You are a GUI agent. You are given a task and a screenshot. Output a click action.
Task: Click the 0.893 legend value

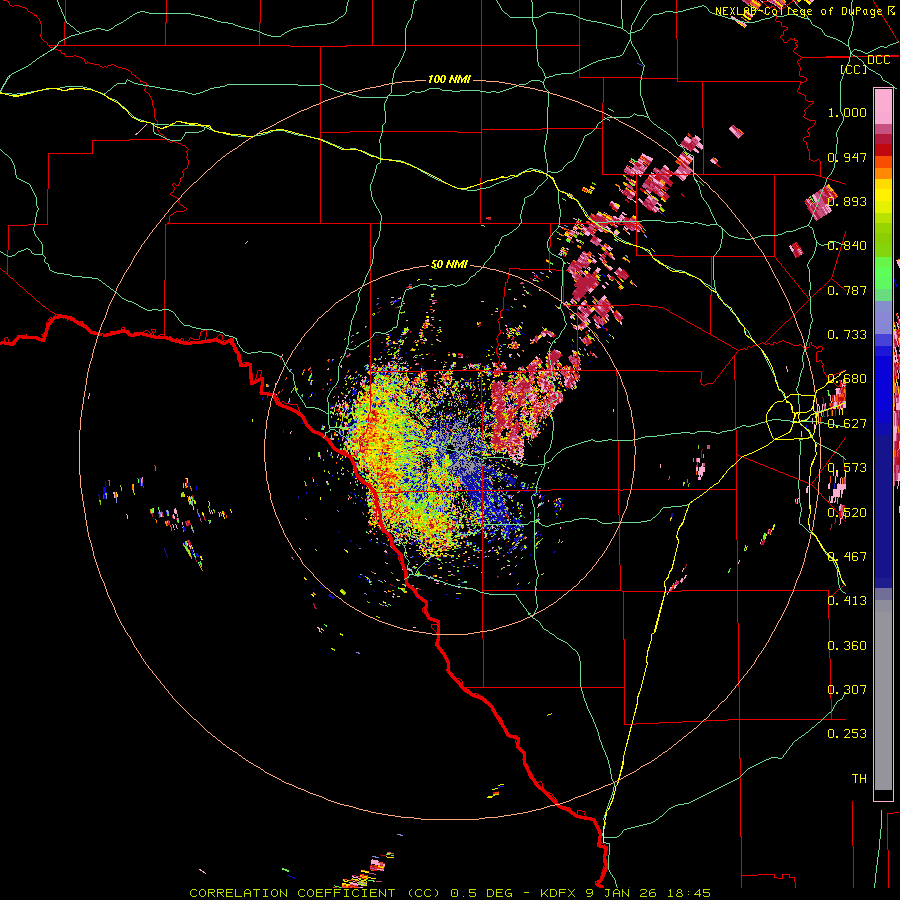(847, 201)
